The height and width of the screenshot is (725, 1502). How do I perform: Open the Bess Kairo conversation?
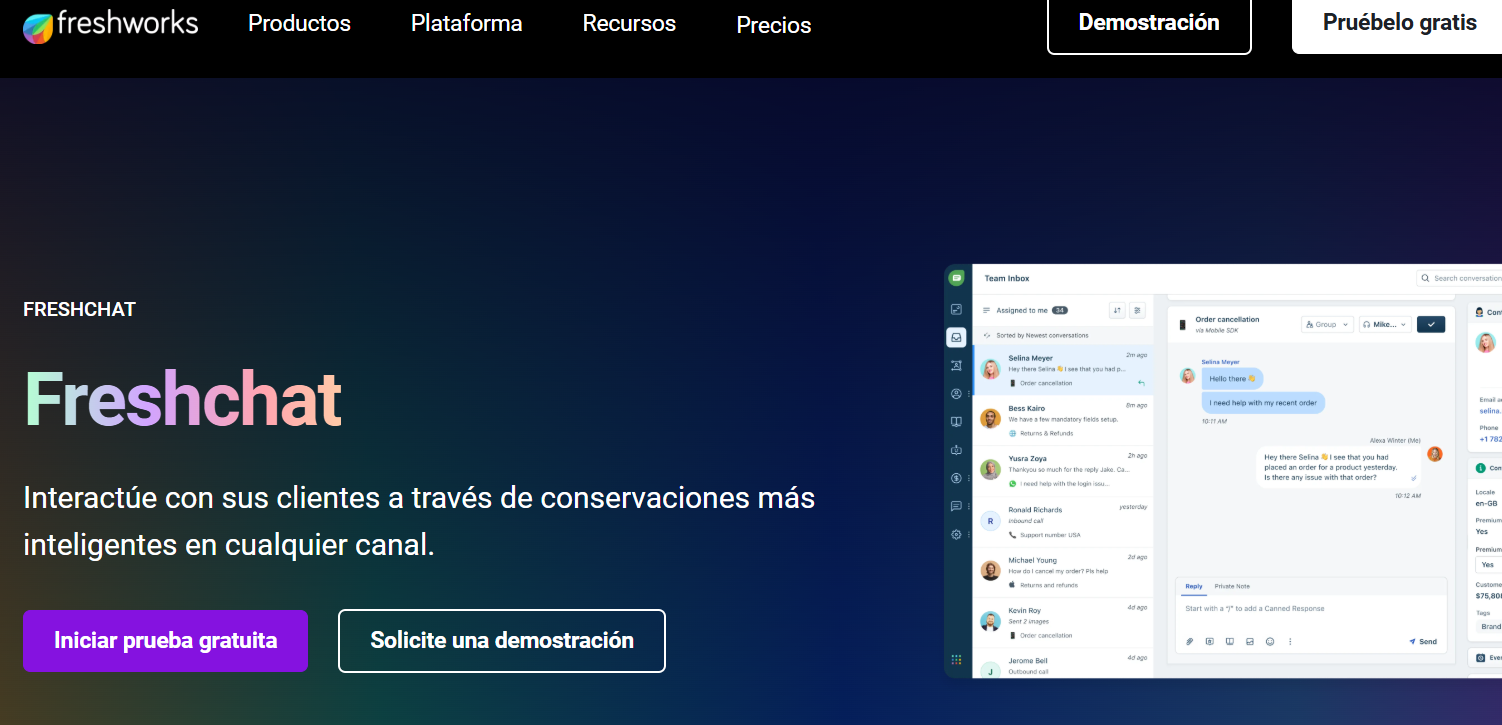(1063, 420)
